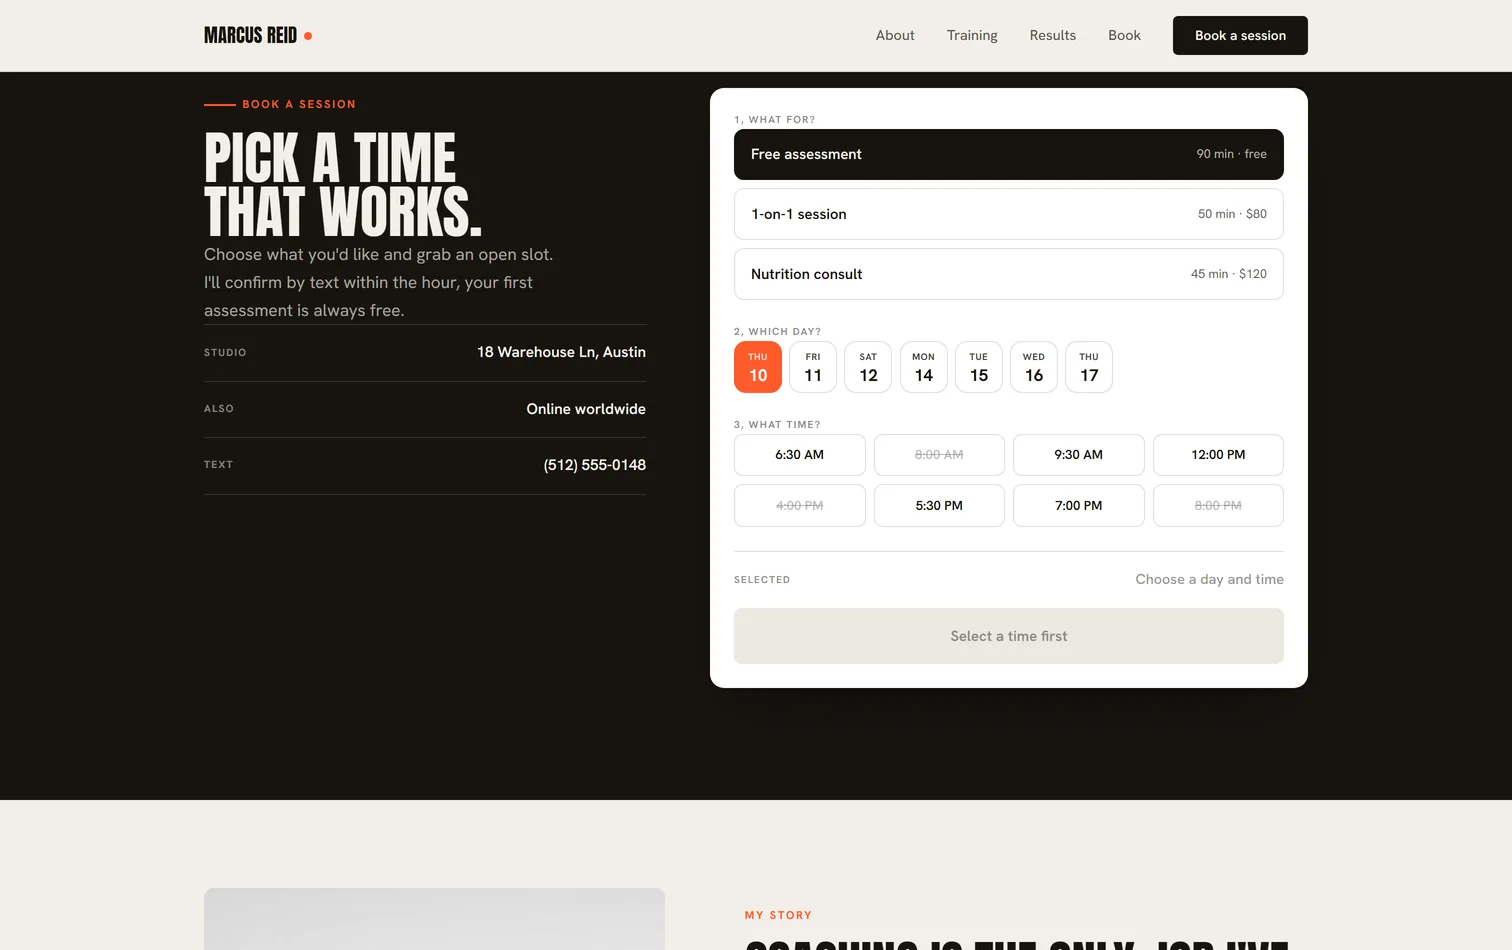Screen dimensions: 1512x950
Task: Click the Book a session button
Action: click(x=1240, y=35)
